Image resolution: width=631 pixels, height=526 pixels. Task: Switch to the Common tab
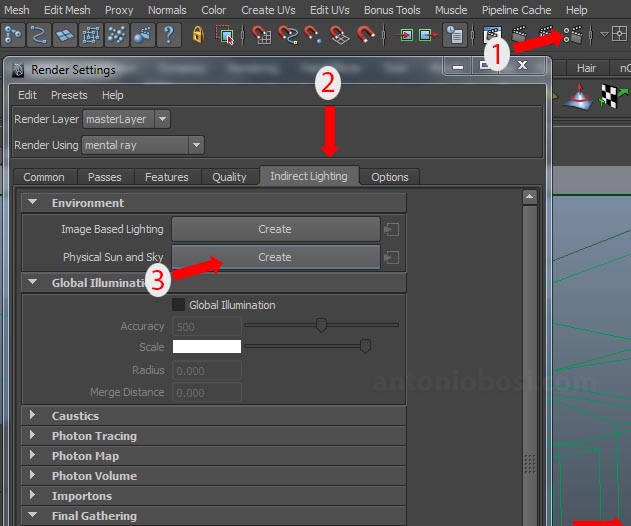44,177
